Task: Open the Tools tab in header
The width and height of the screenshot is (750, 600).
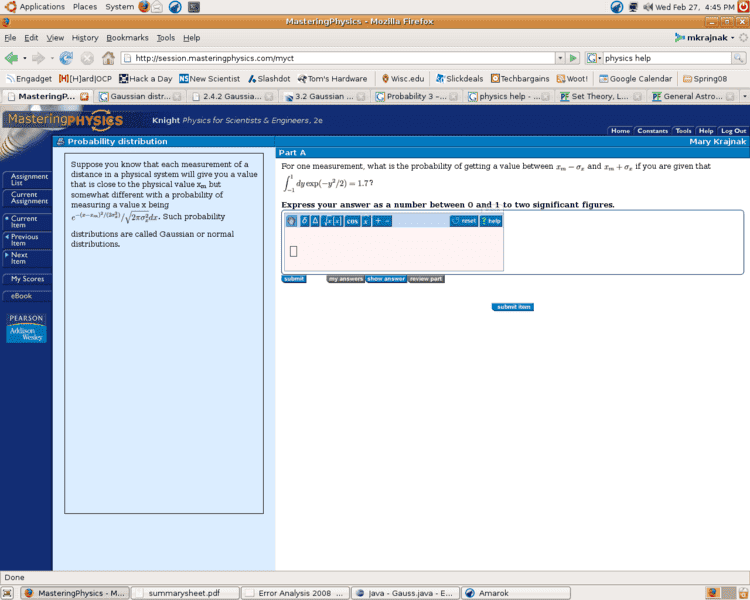Action: [x=683, y=131]
